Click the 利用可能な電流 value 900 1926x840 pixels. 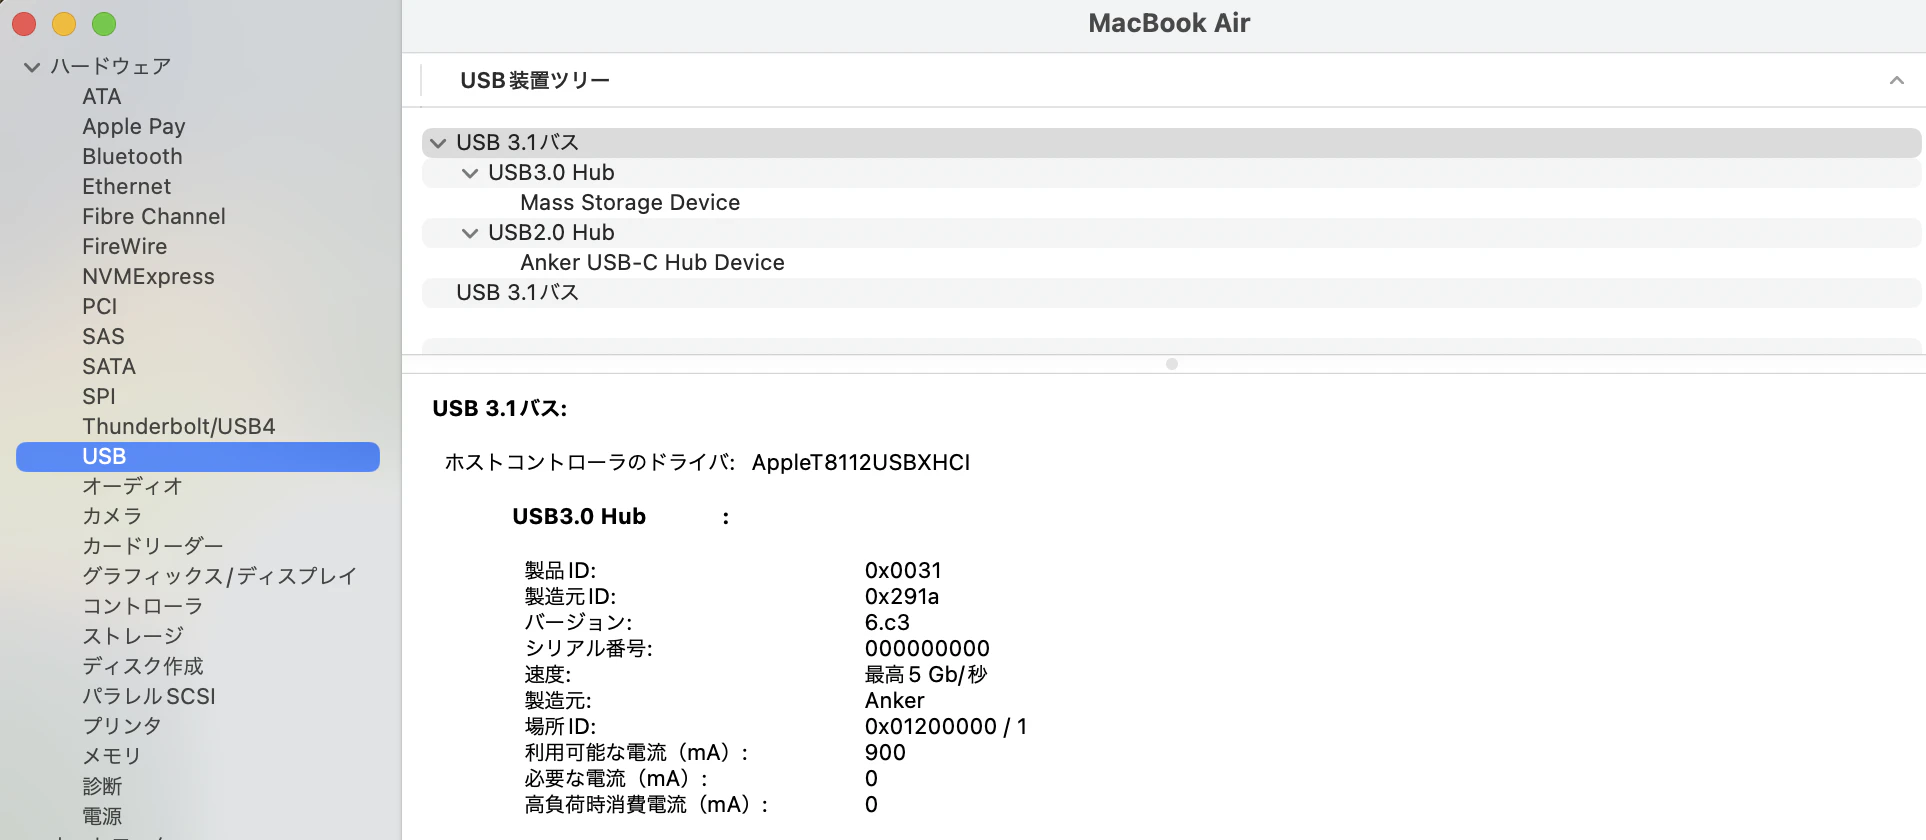(x=885, y=753)
